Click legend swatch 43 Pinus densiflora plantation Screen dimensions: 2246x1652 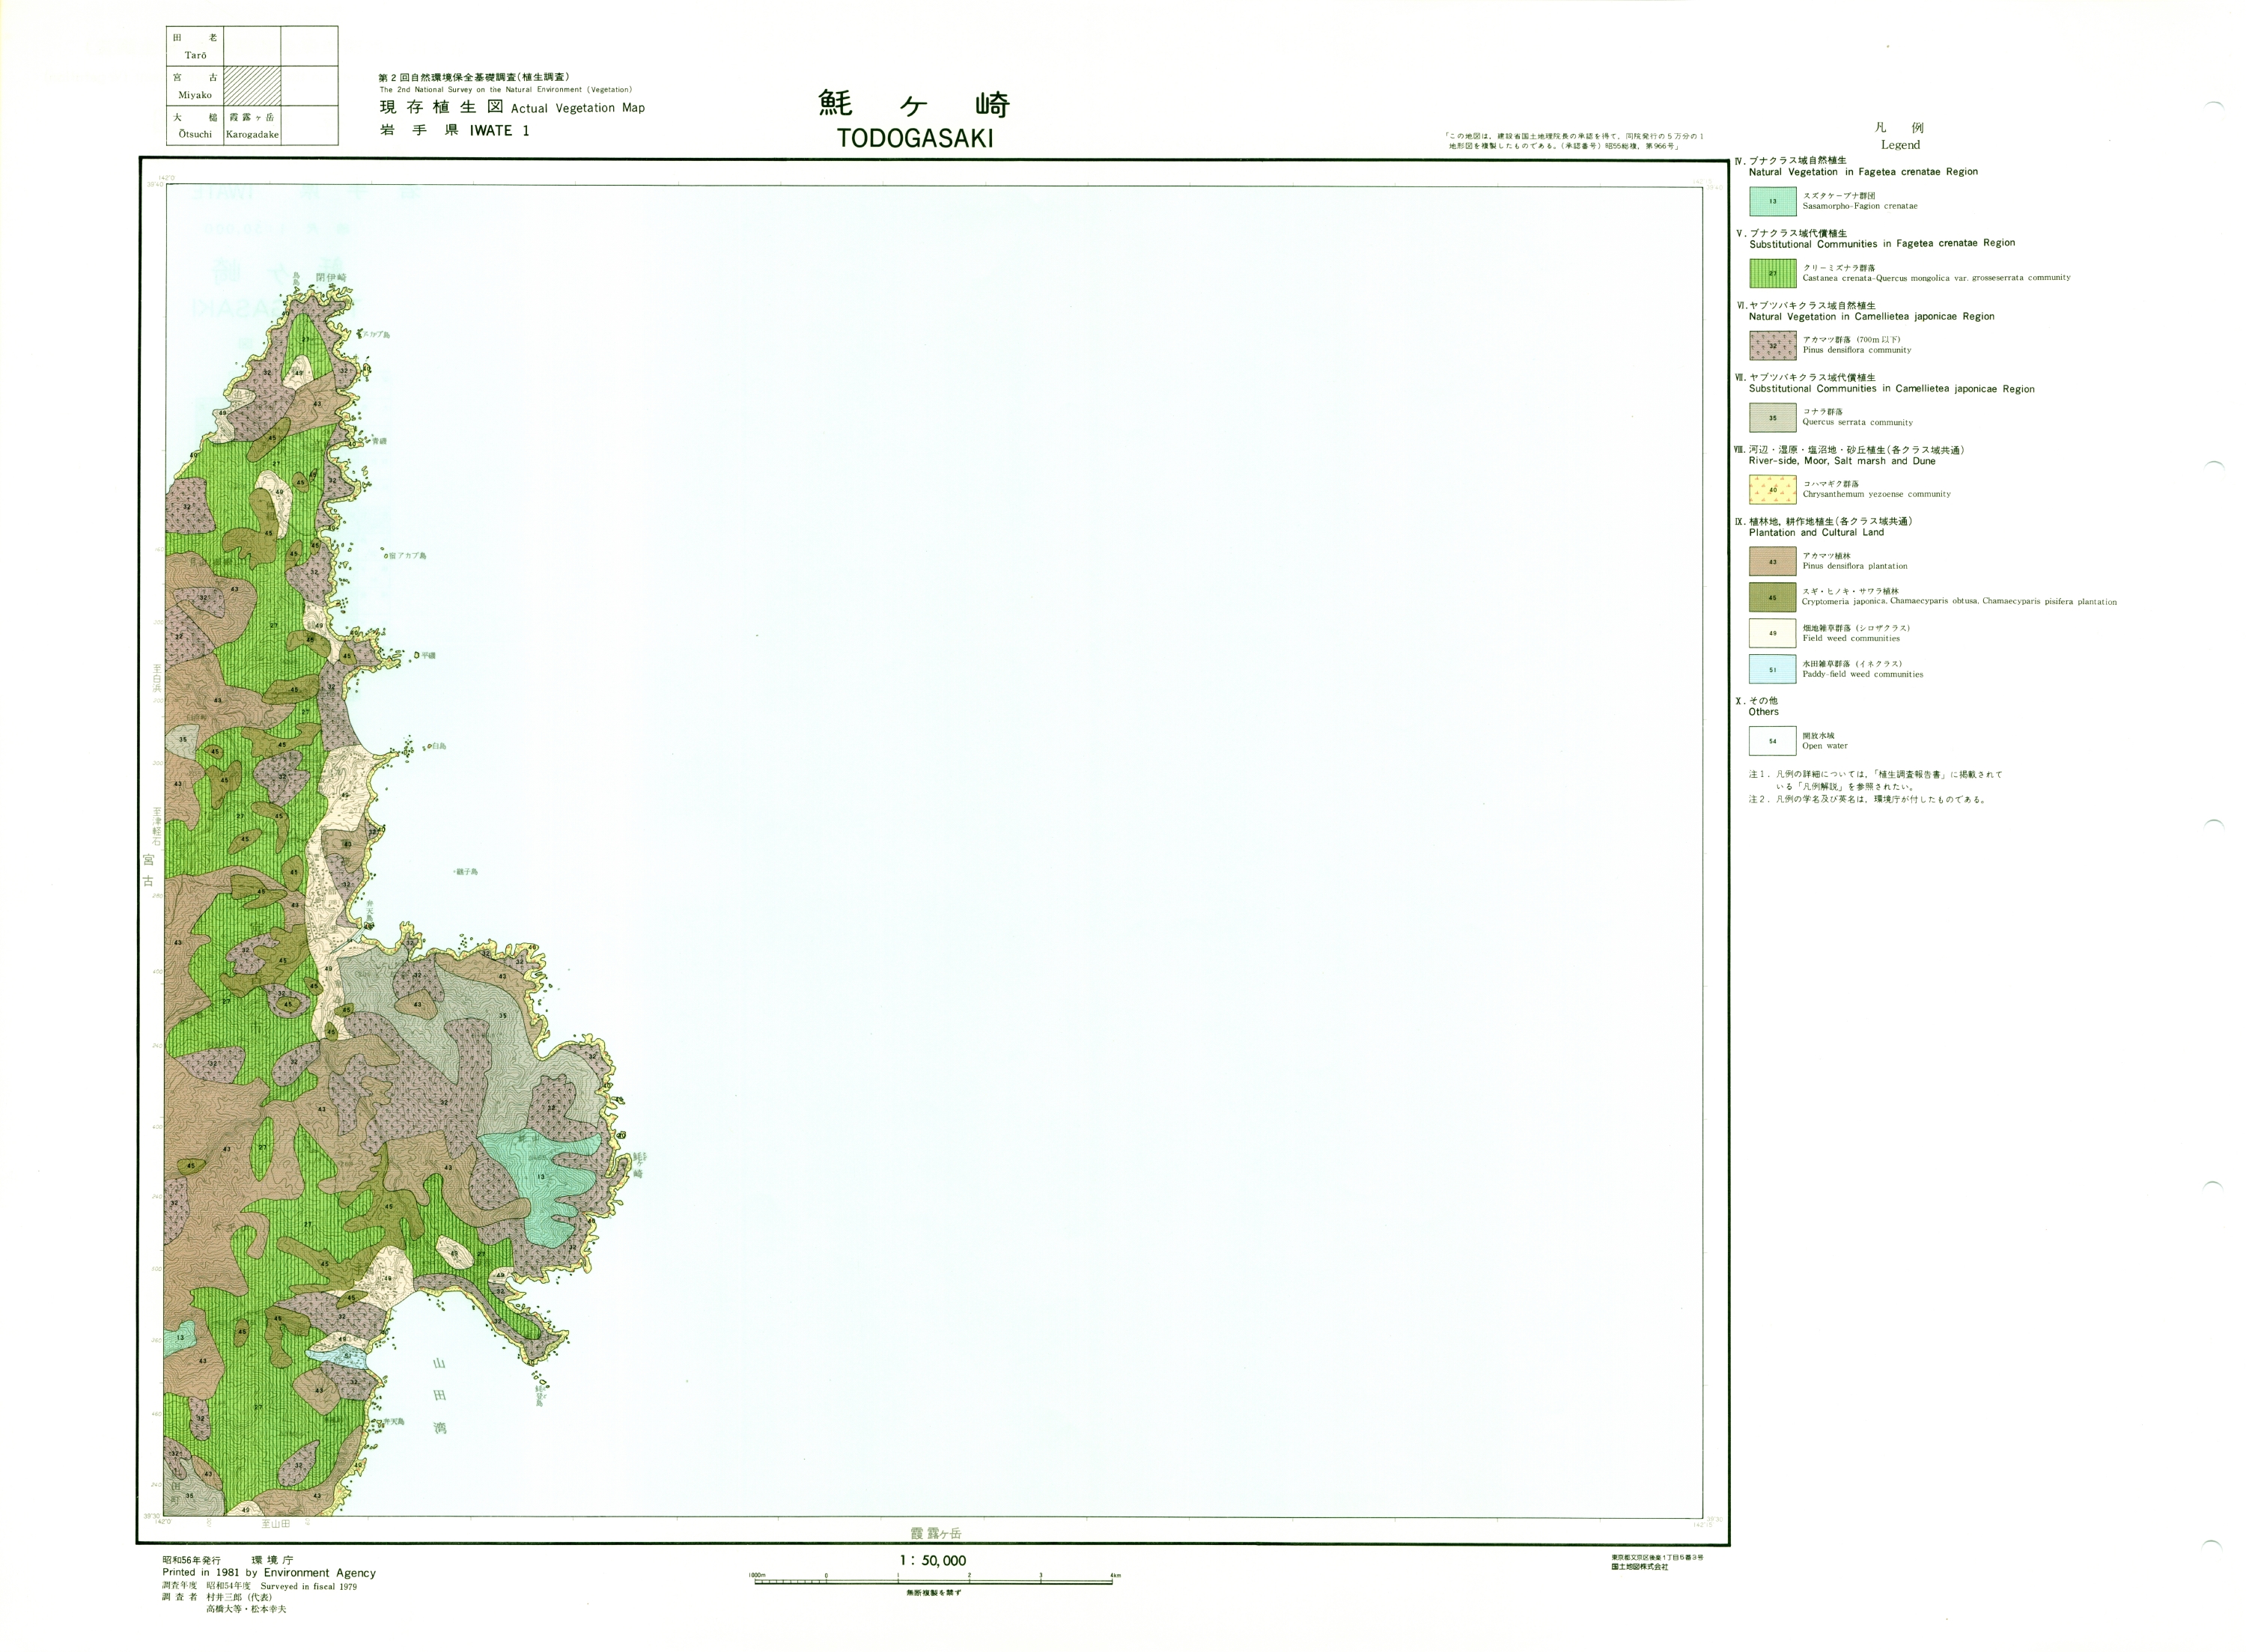(1772, 561)
